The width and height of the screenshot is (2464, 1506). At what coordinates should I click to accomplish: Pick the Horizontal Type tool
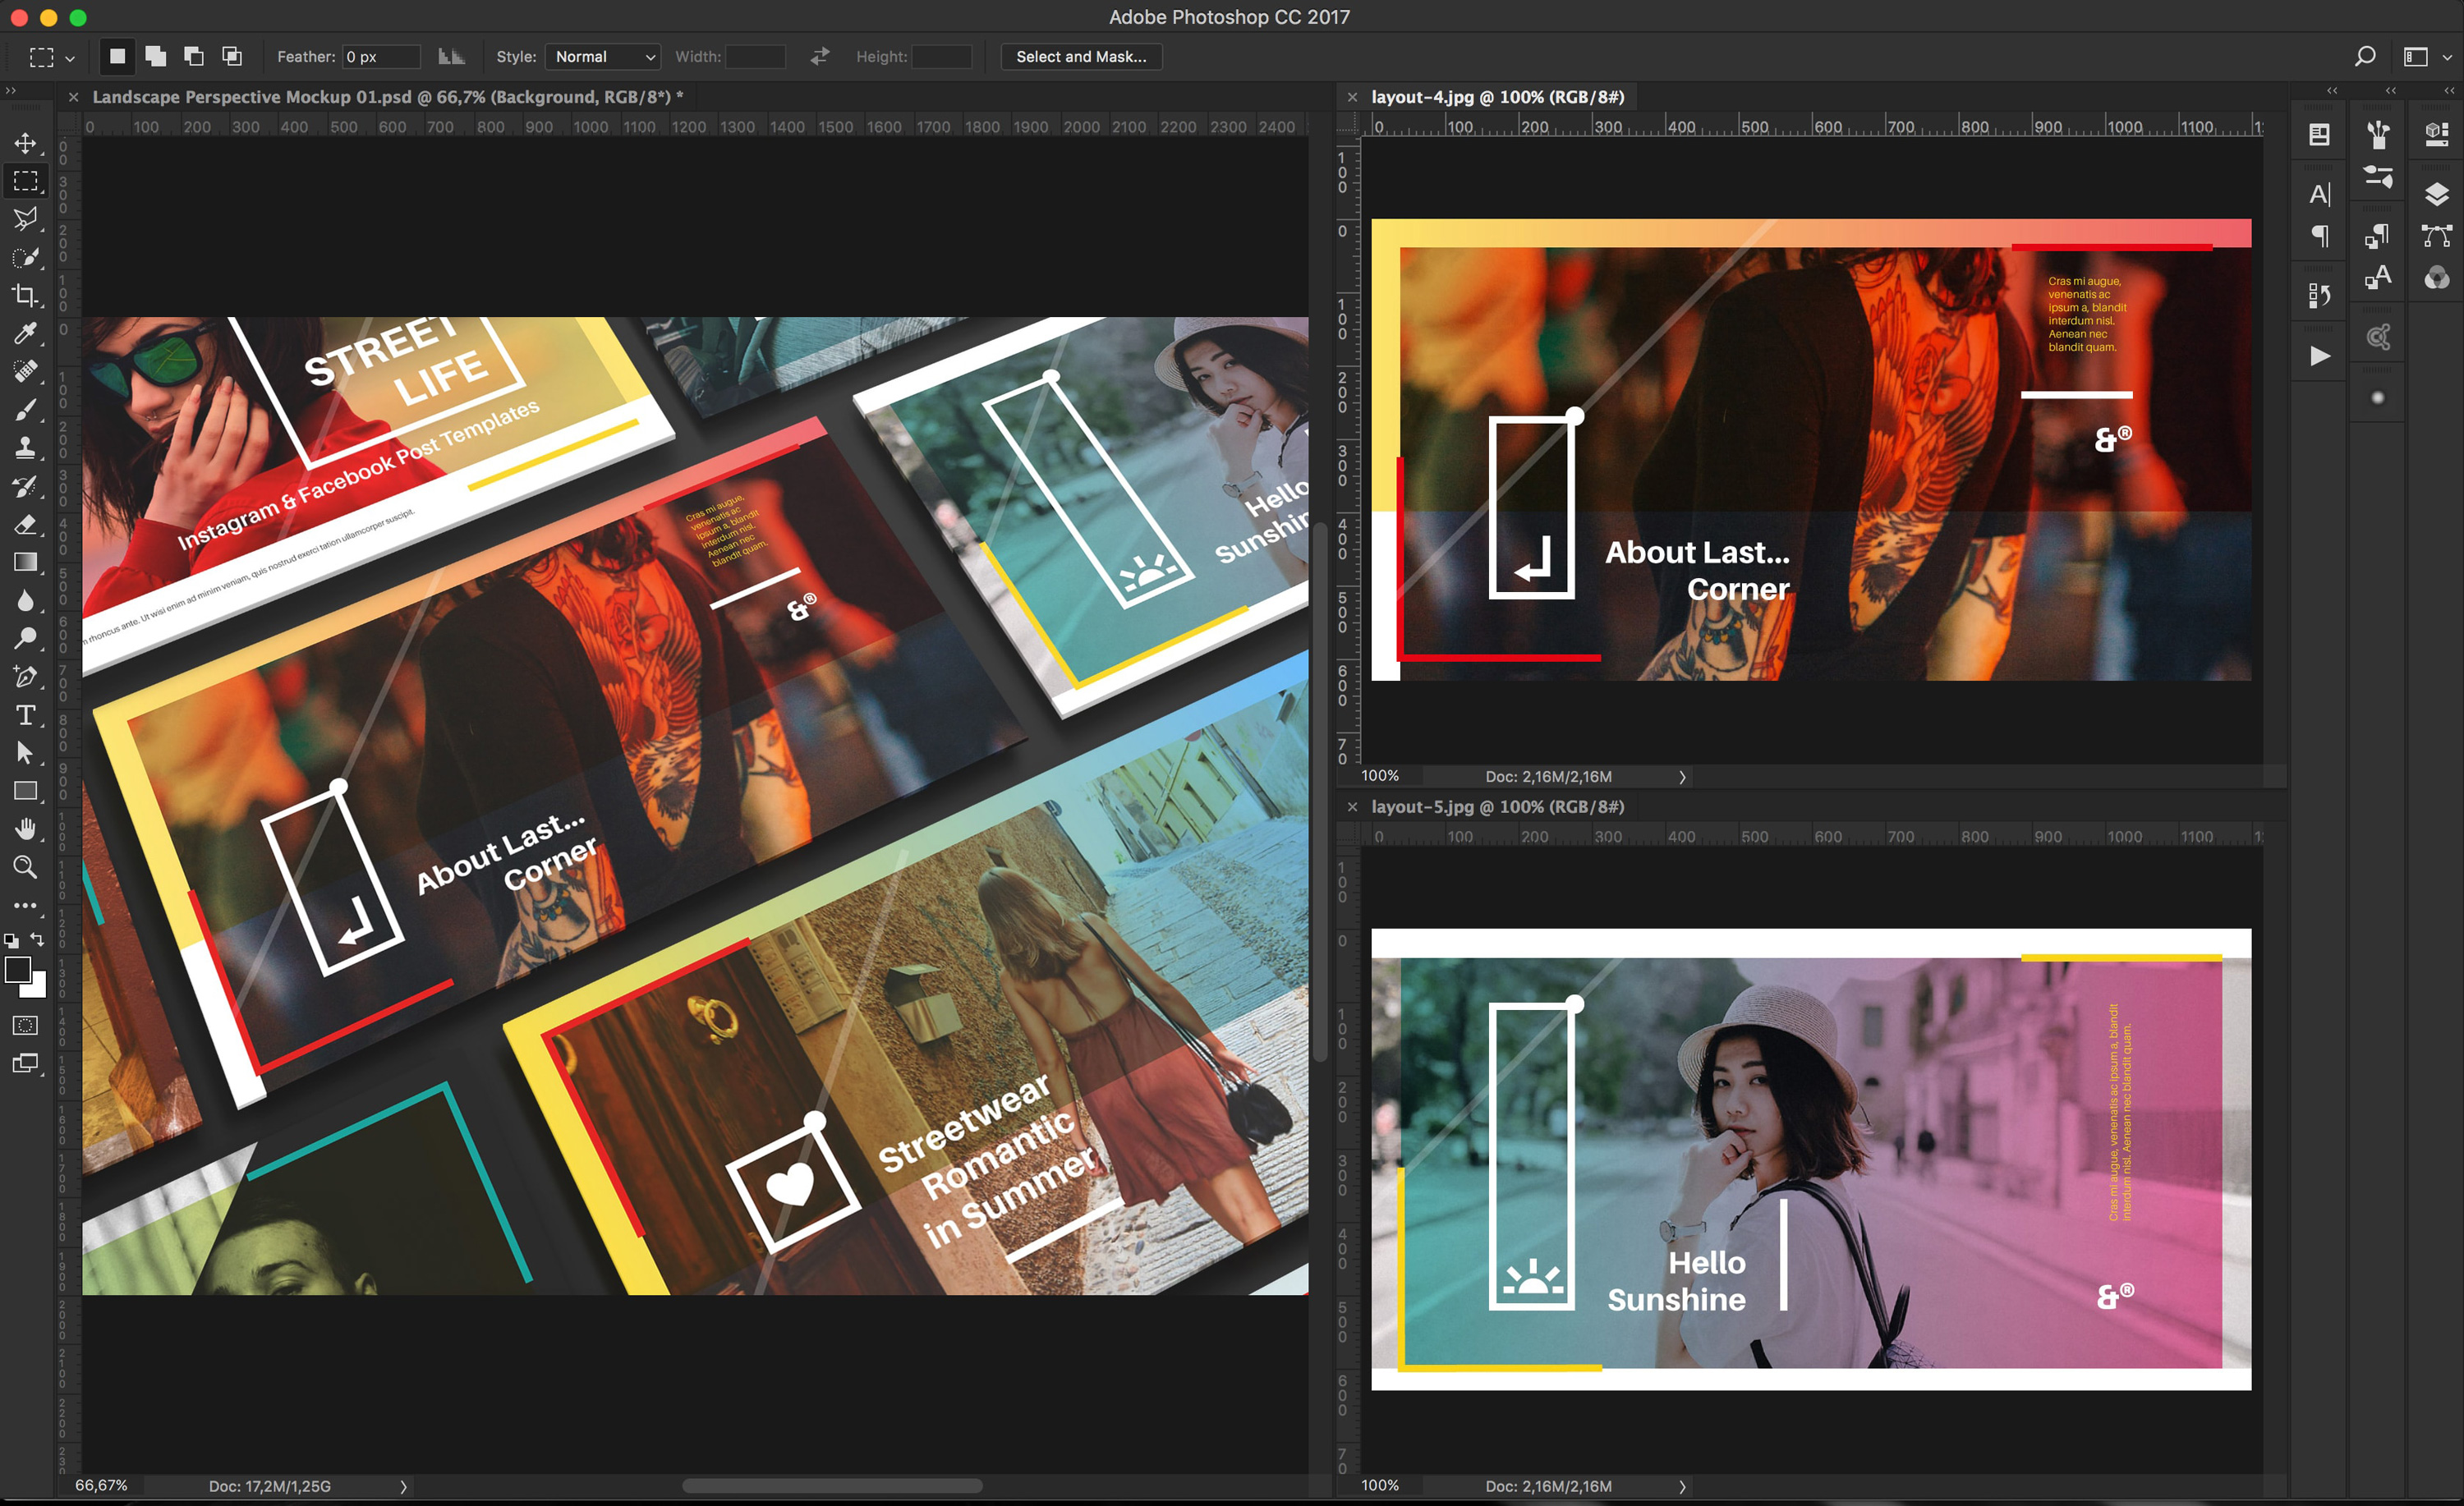[x=25, y=715]
